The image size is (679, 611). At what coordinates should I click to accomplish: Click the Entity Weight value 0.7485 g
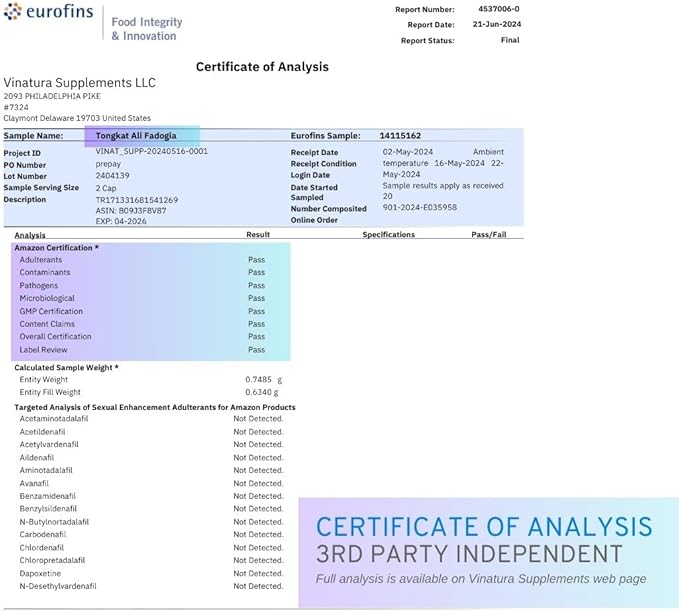(264, 380)
